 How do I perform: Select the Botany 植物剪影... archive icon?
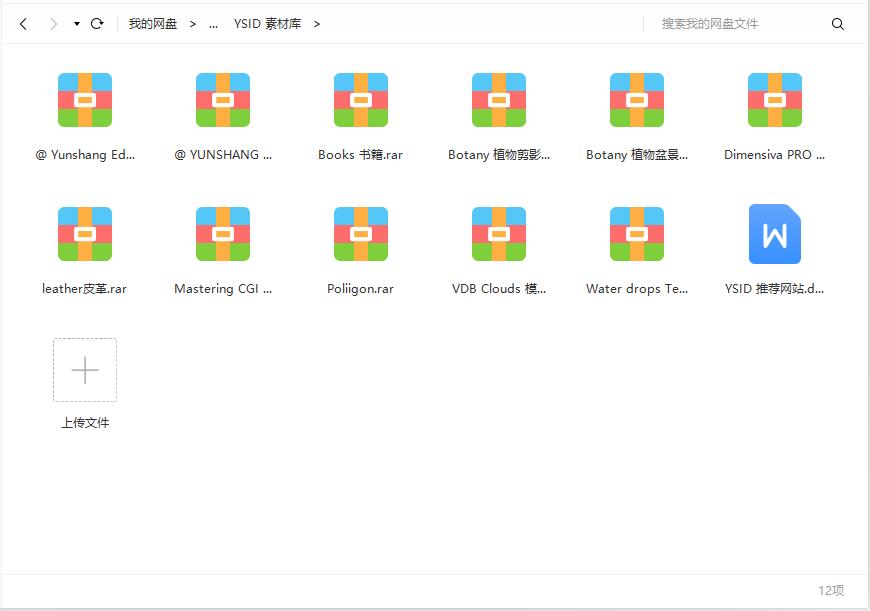point(499,100)
